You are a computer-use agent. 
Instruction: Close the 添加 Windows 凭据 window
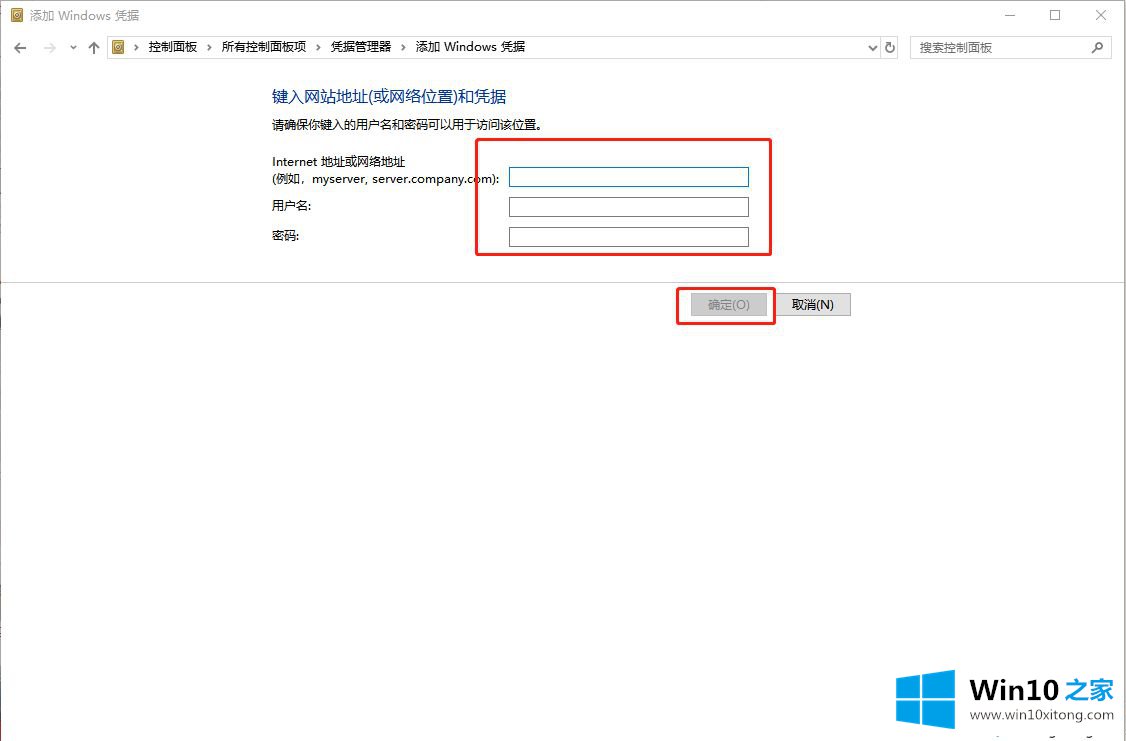[x=1100, y=15]
